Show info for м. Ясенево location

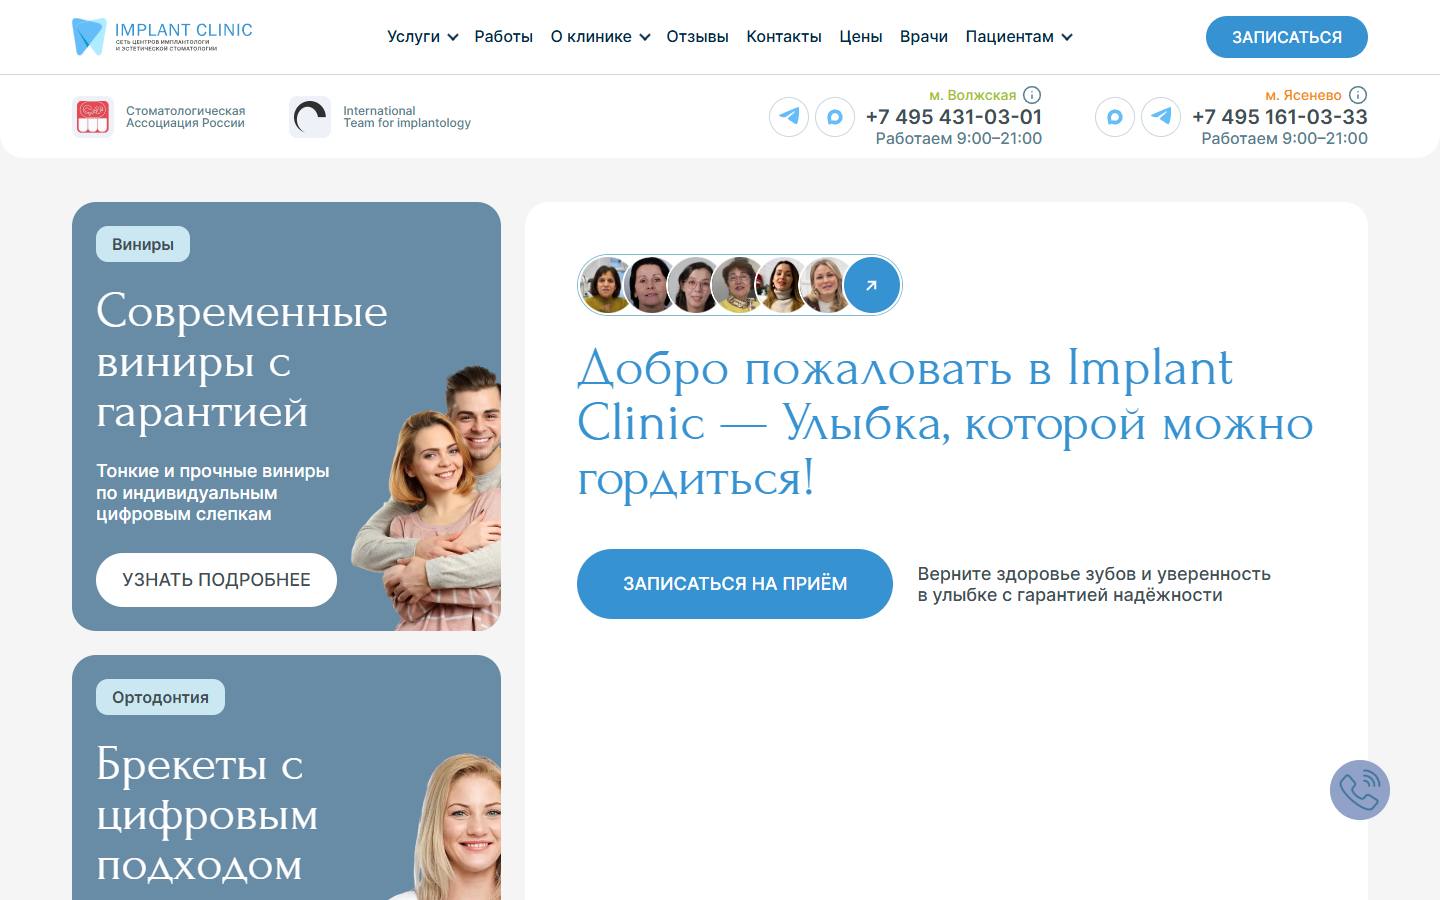coord(1357,95)
